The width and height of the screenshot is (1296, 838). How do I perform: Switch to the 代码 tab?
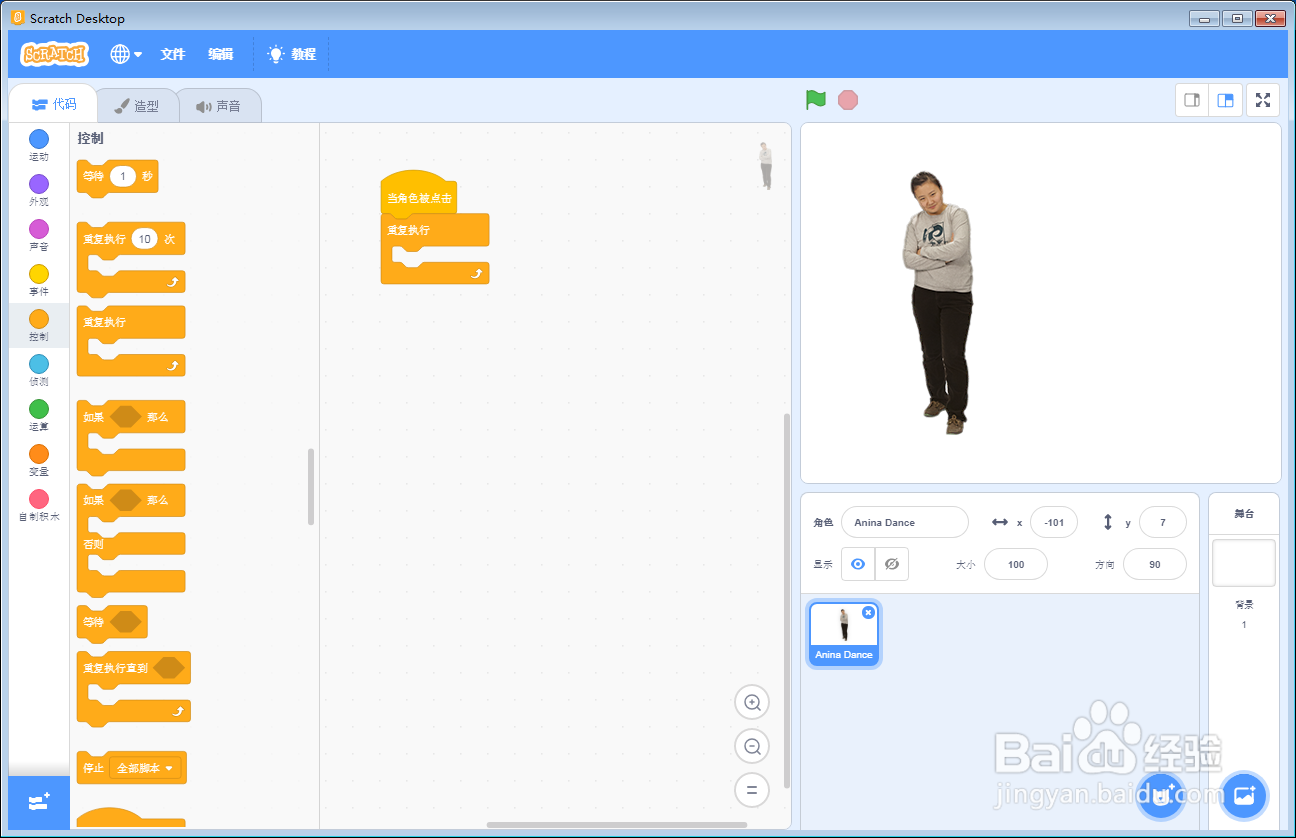tap(54, 104)
